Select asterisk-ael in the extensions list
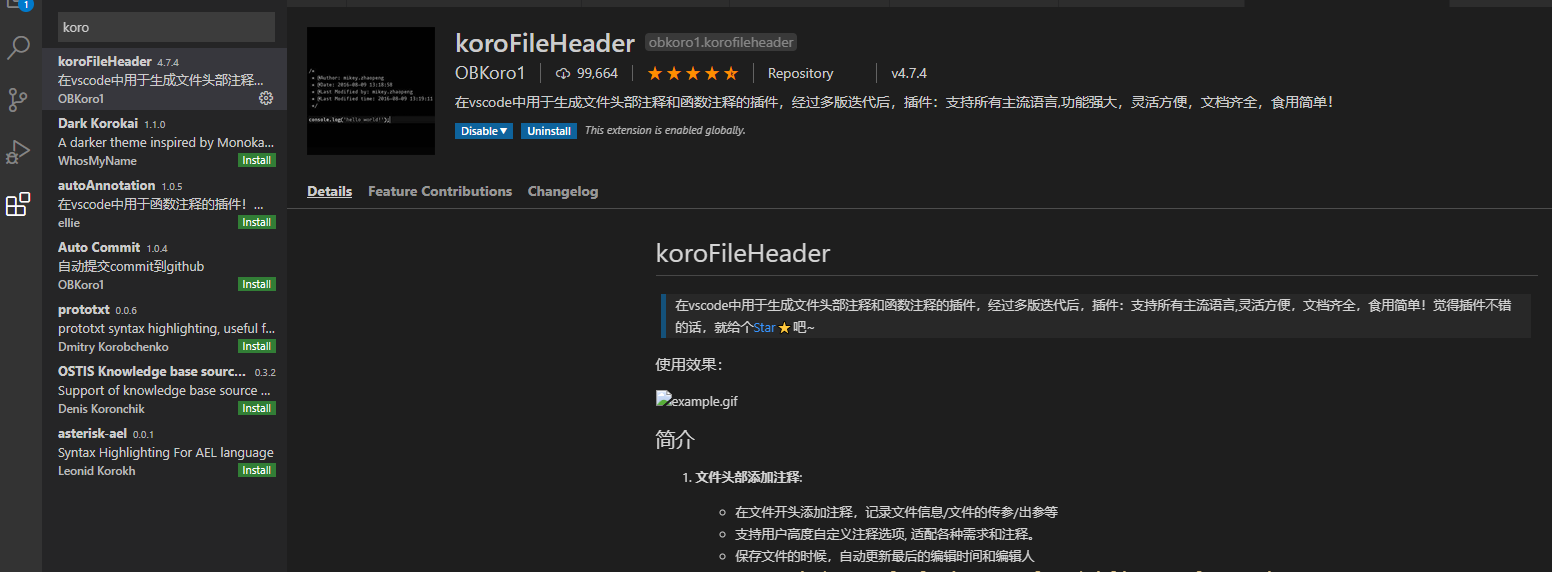This screenshot has width=1552, height=572. [164, 451]
